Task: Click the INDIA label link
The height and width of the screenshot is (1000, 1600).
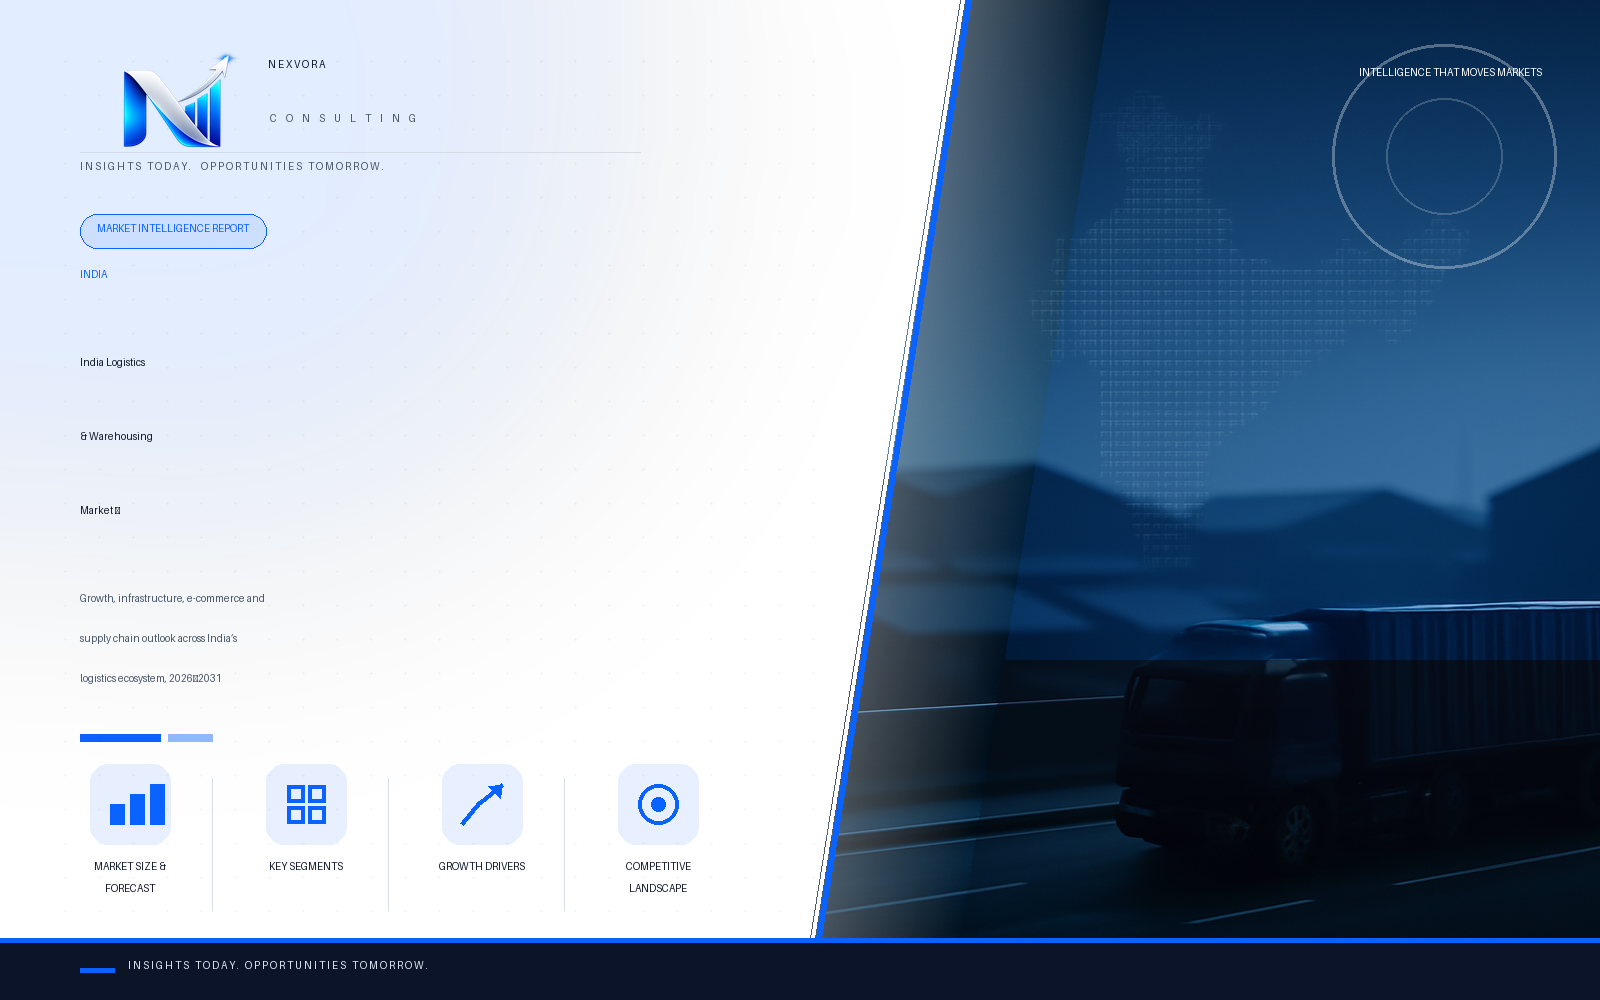Action: [x=94, y=274]
